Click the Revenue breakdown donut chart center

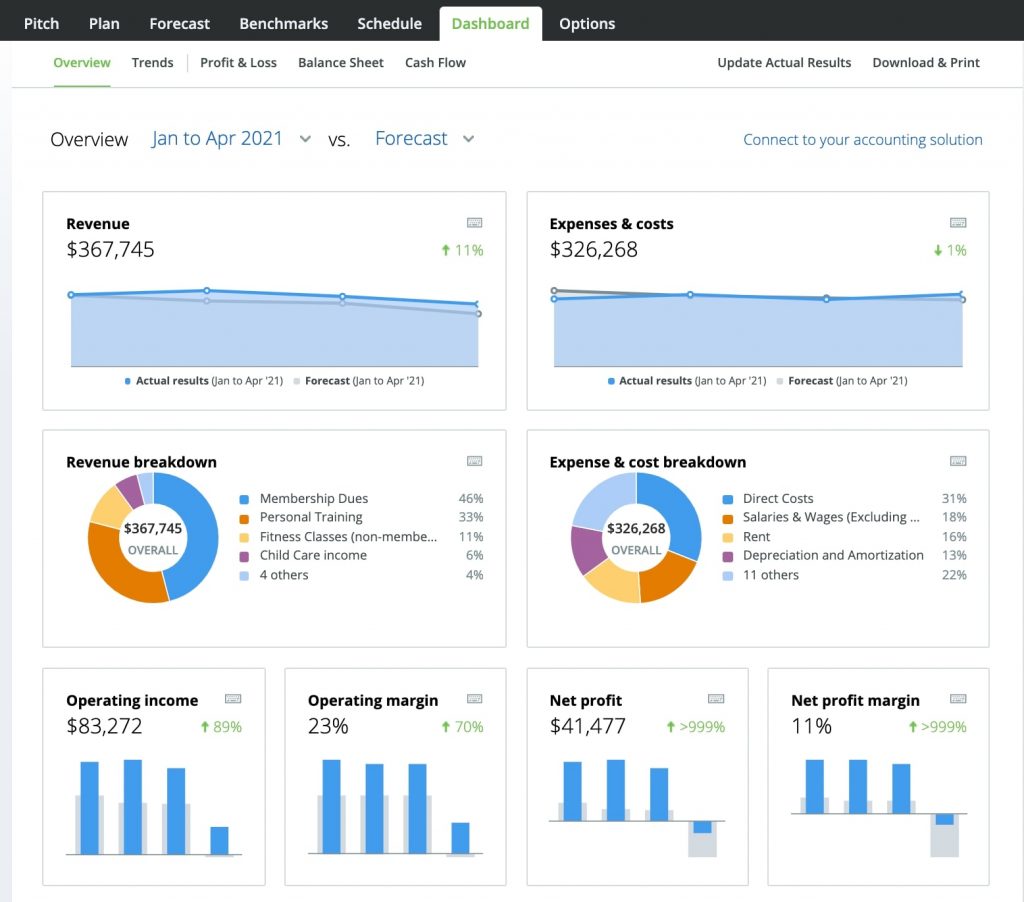(x=153, y=538)
